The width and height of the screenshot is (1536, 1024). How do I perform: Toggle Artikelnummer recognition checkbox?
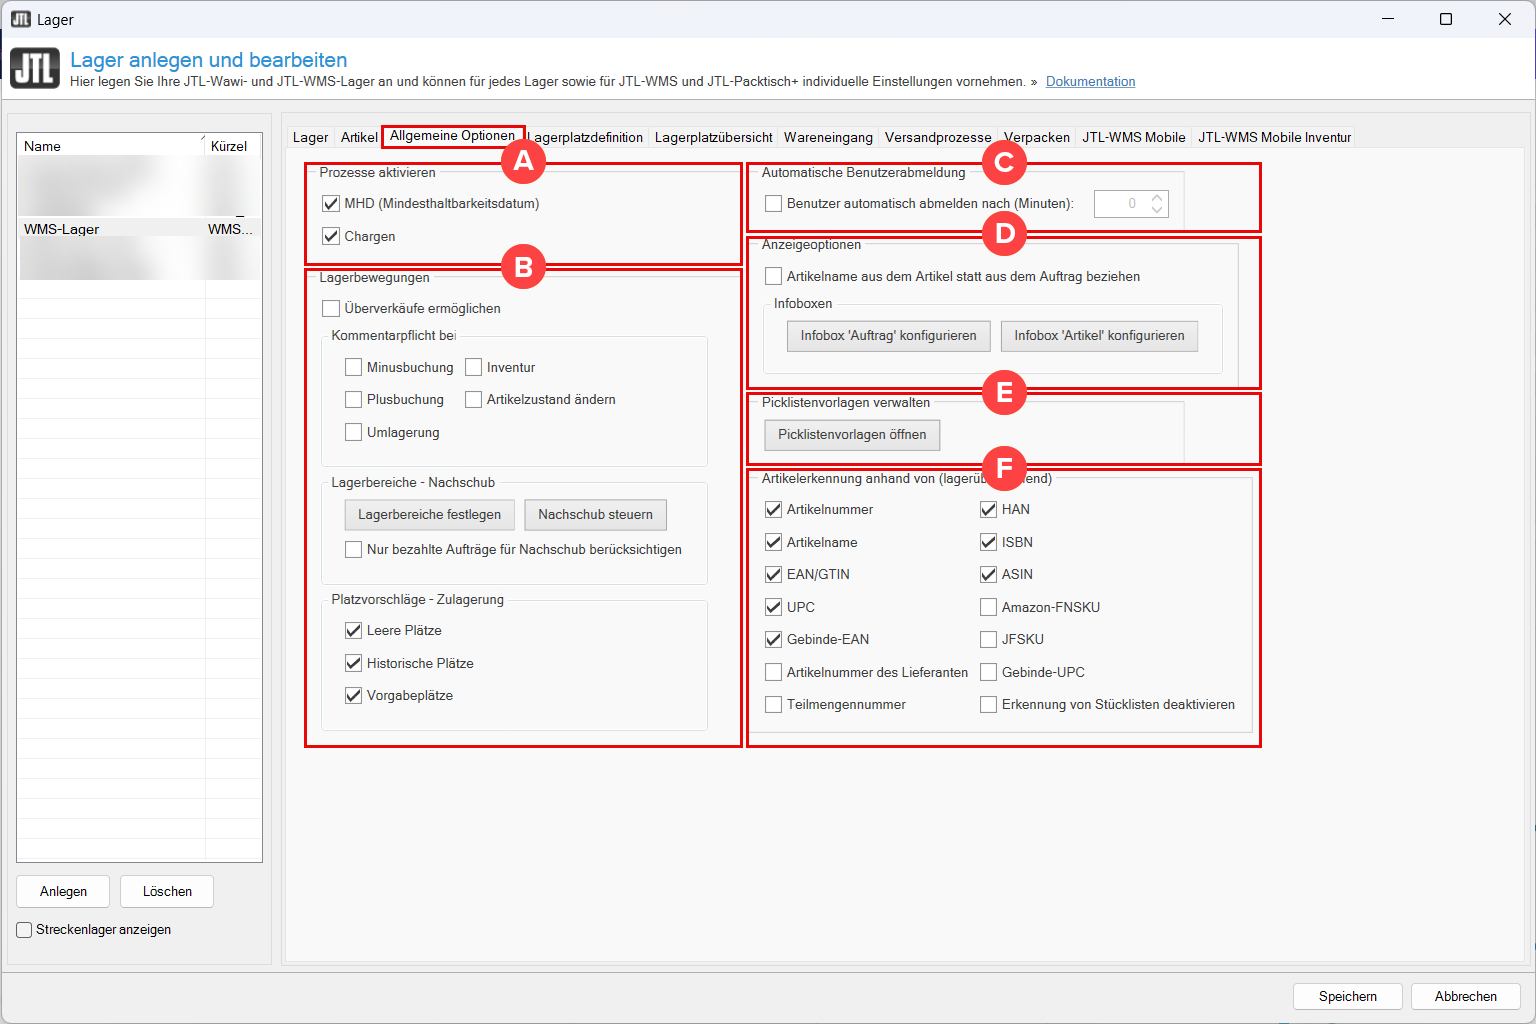773,510
